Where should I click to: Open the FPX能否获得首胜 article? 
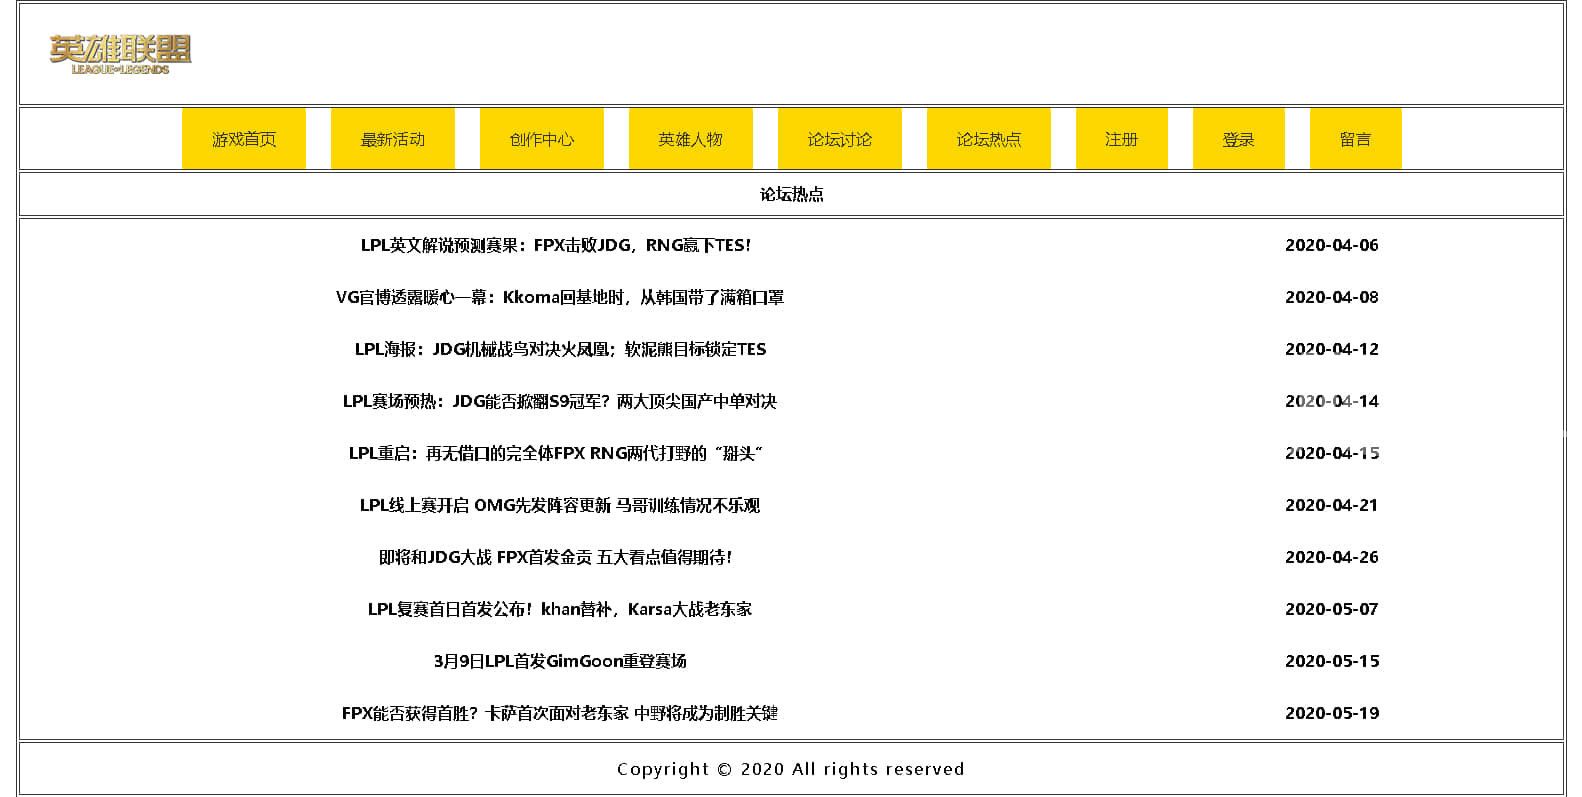[559, 713]
